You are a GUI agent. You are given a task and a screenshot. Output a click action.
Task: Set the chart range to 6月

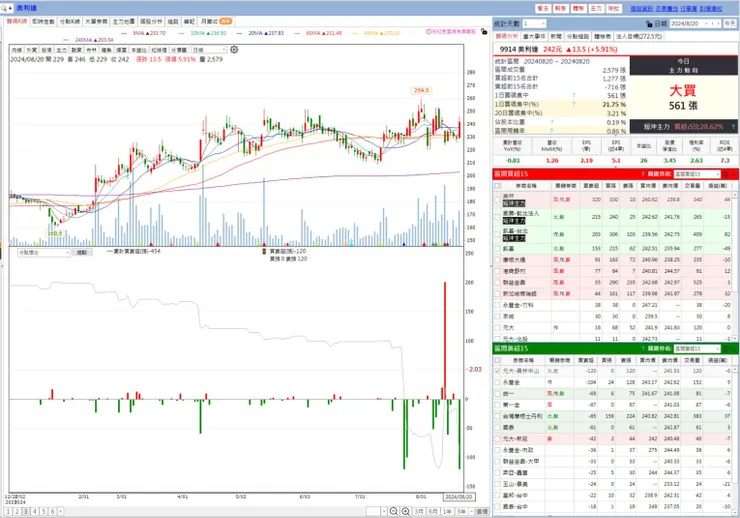point(433,511)
